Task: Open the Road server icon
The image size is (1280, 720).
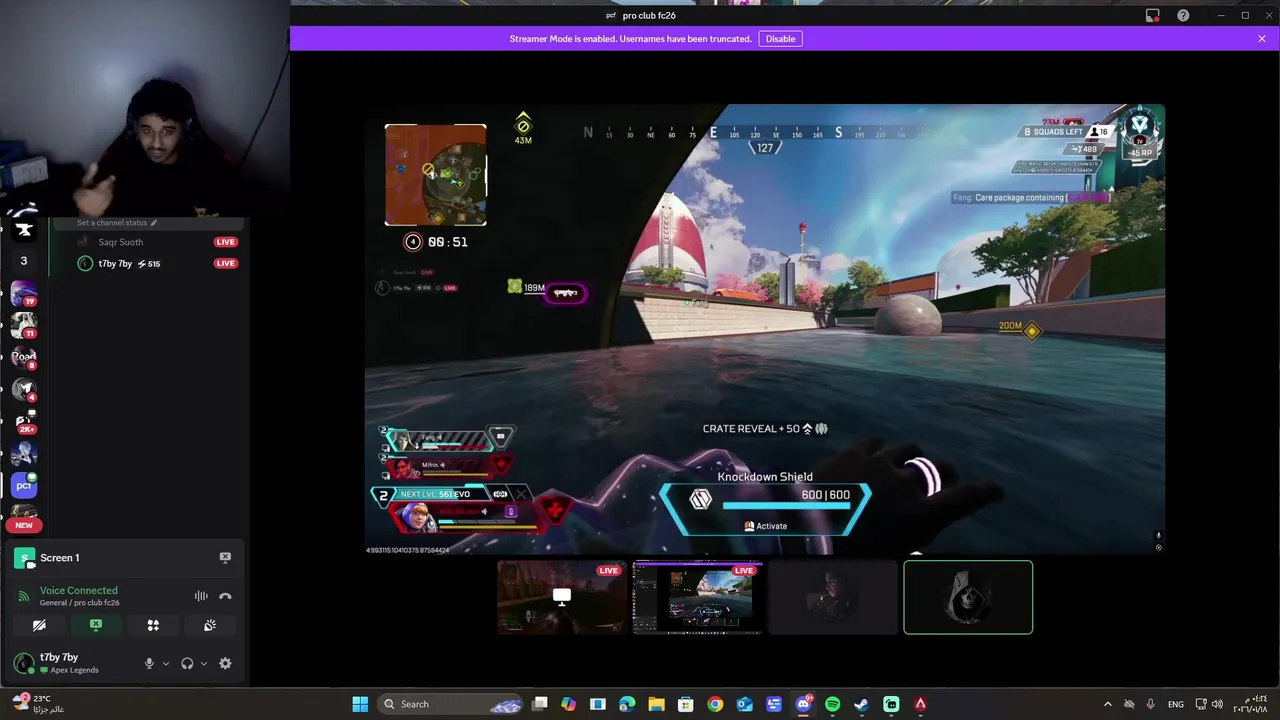Action: click(x=24, y=357)
